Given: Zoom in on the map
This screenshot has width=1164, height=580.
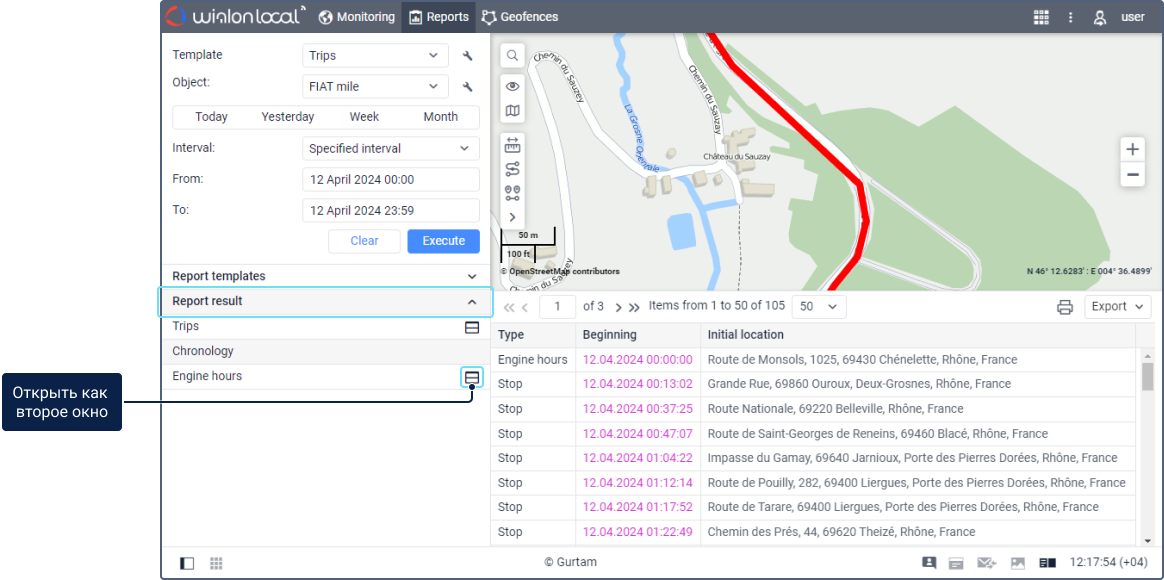Looking at the screenshot, I should (1132, 149).
